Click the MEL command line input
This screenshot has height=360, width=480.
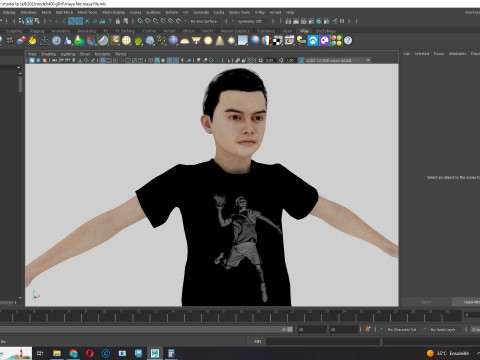[323, 341]
